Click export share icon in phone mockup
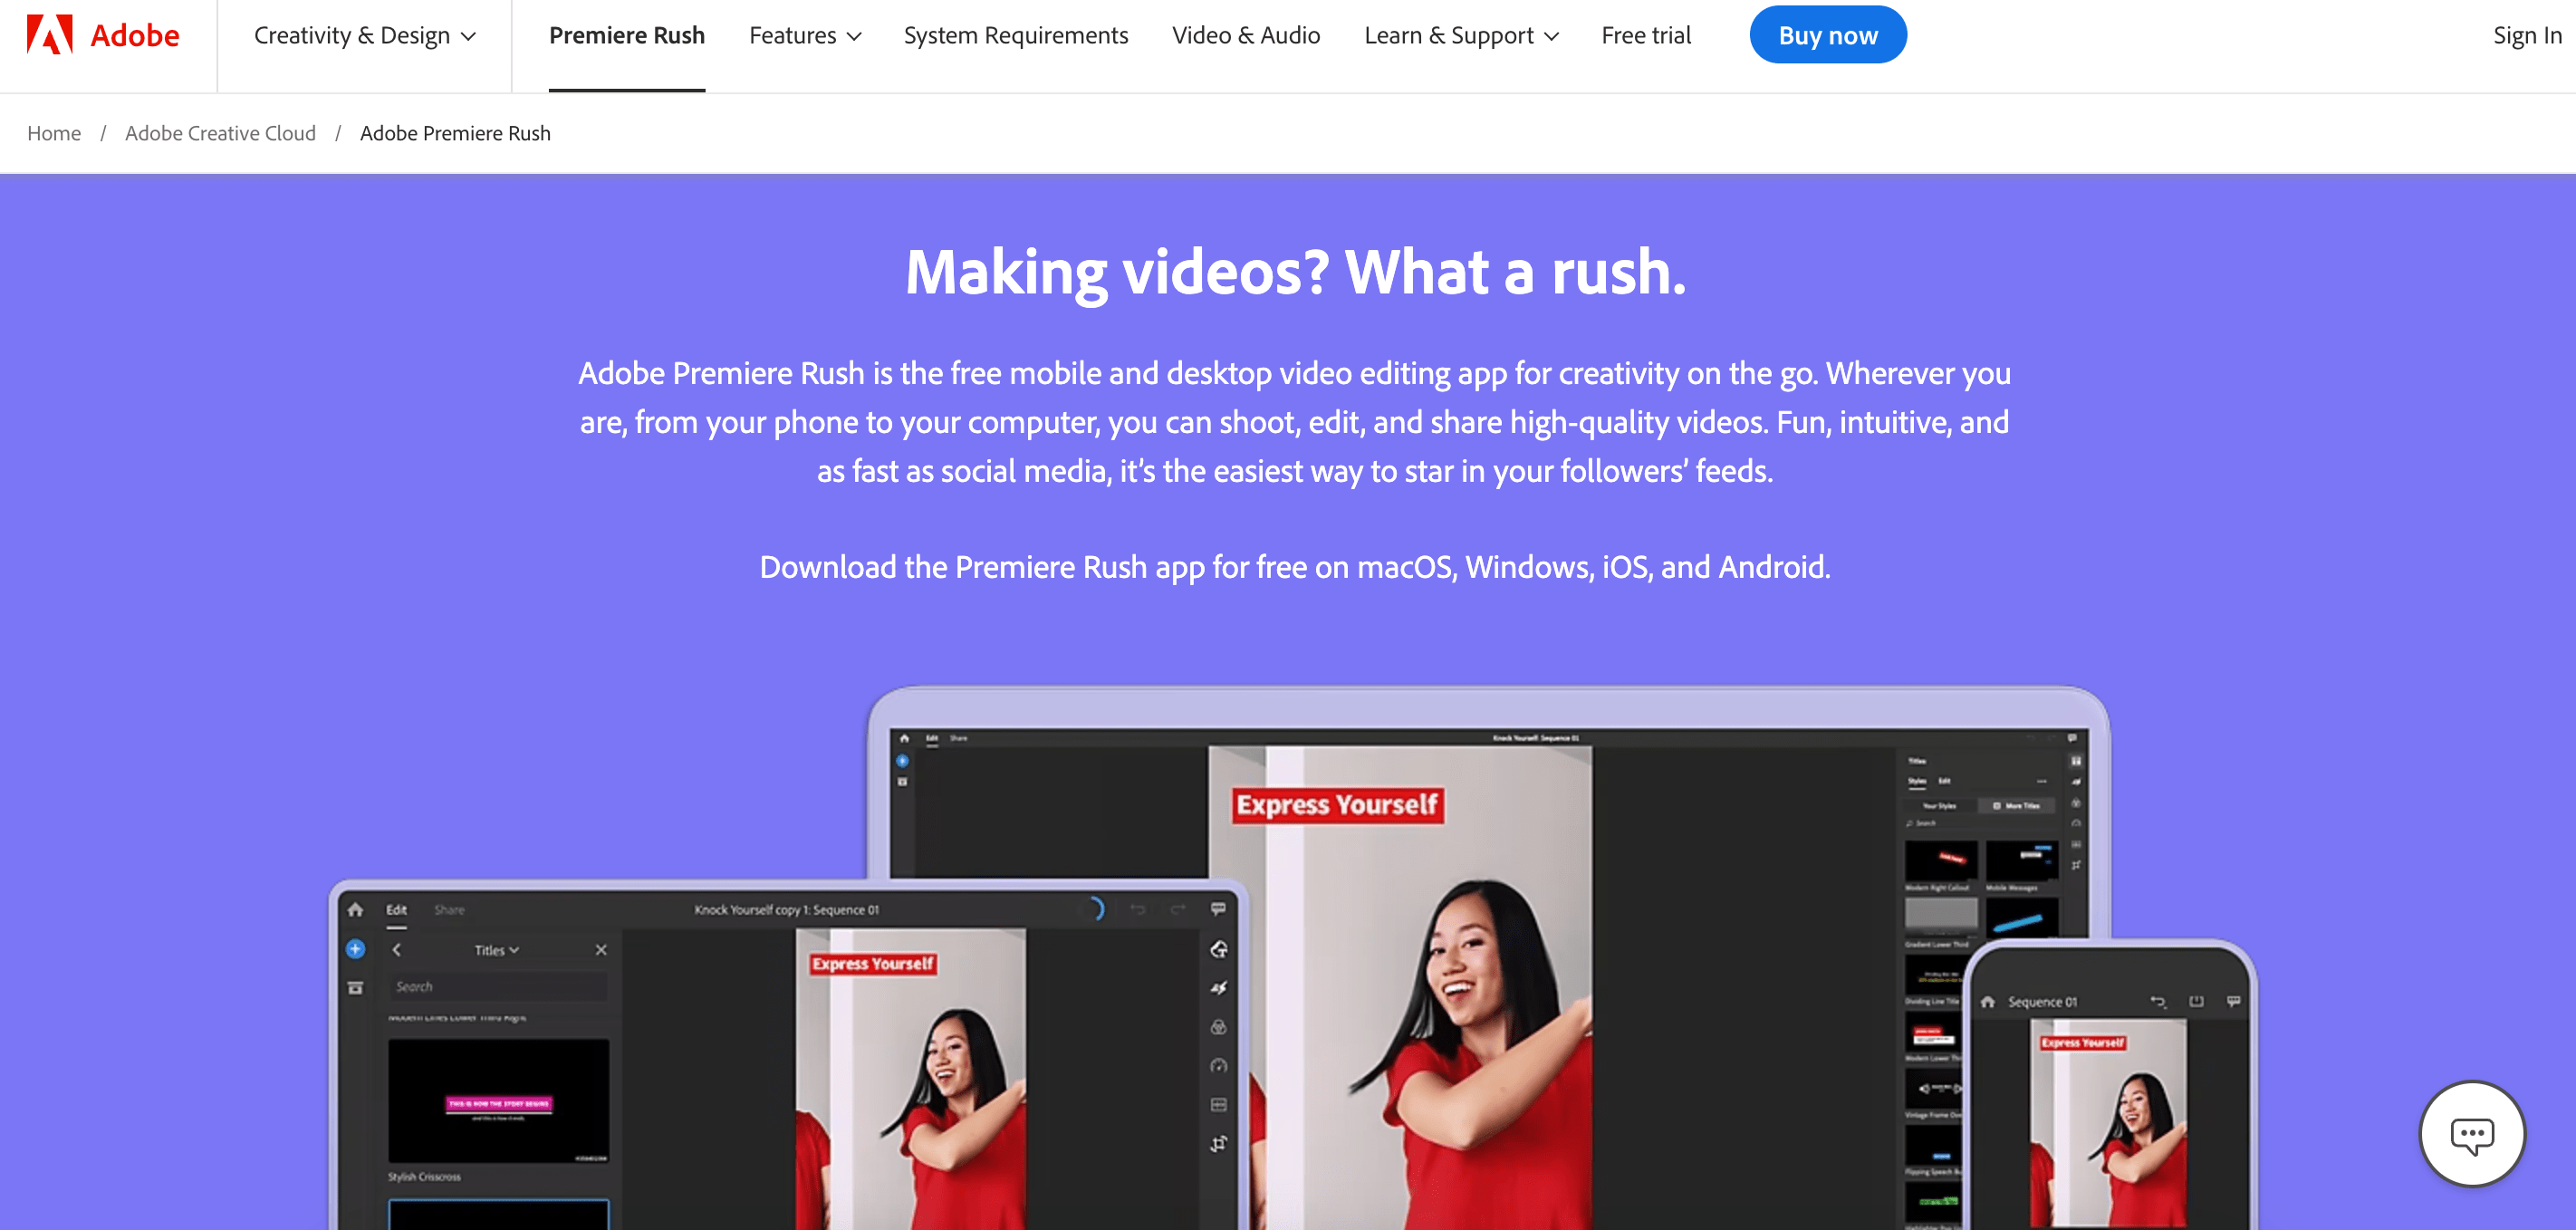Viewport: 2576px width, 1230px height. pos(2196,1002)
